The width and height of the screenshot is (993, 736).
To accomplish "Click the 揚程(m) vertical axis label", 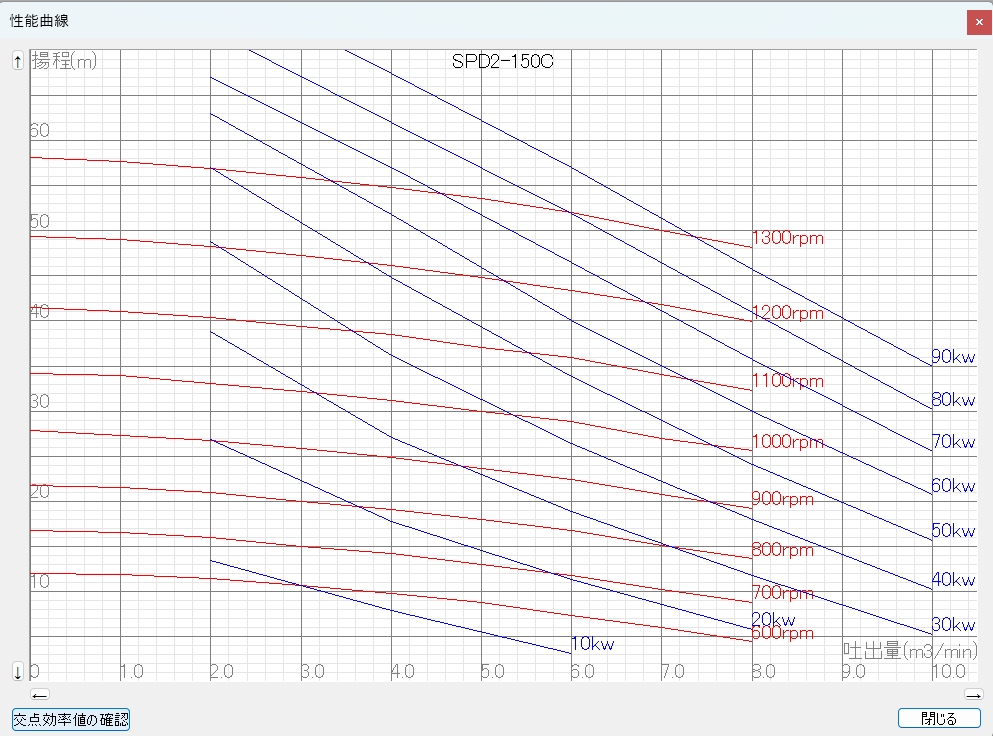I will click(64, 61).
